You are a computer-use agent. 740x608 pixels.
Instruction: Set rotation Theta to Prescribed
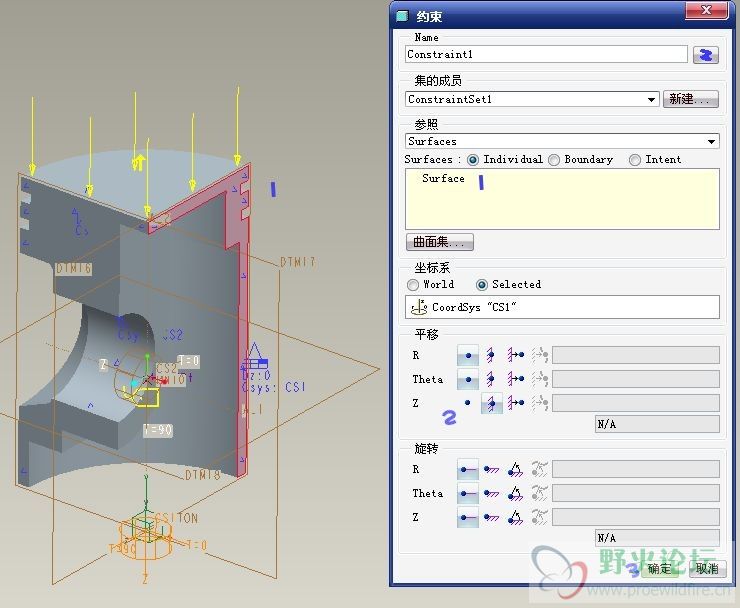pos(516,493)
